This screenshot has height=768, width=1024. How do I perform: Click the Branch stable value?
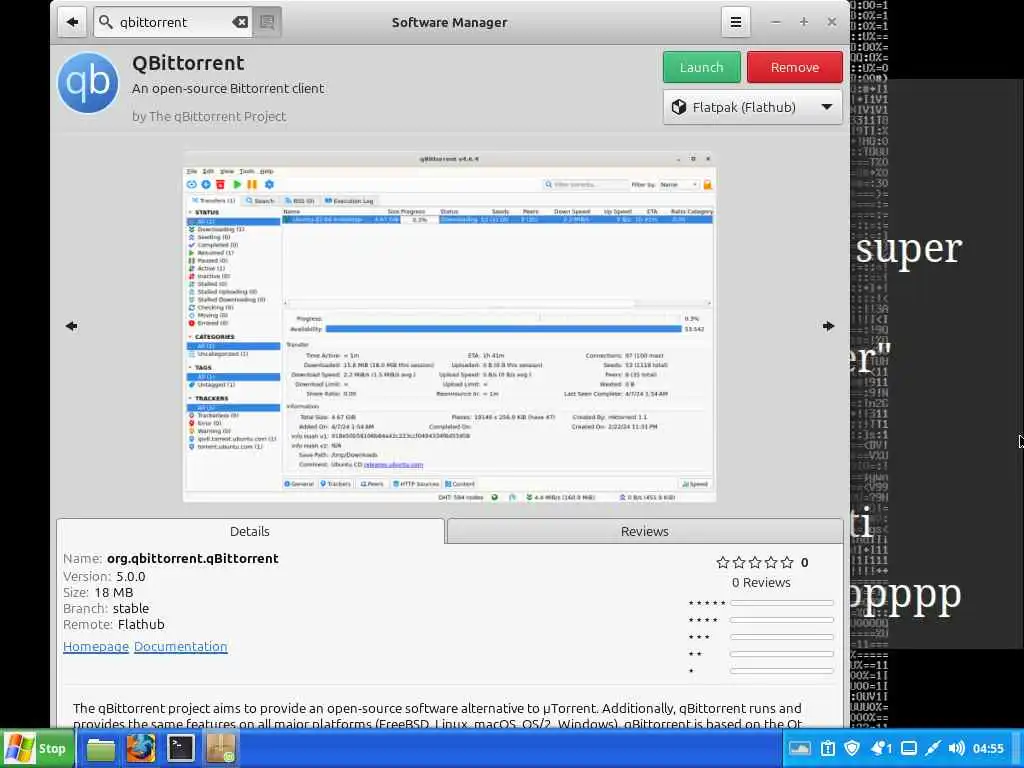[131, 609]
